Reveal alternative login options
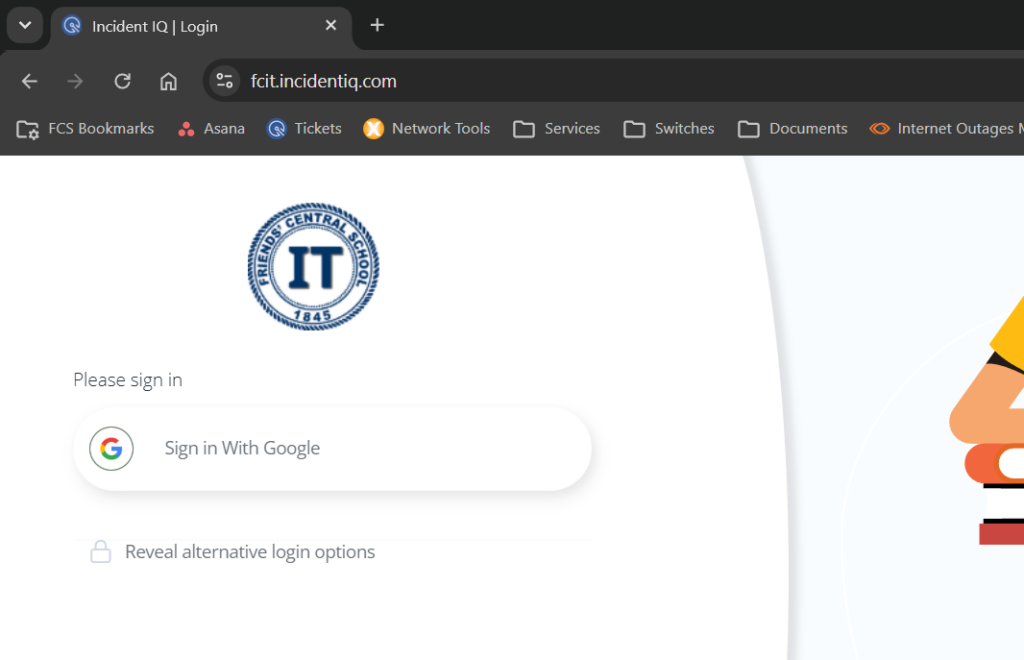The width and height of the screenshot is (1024, 660). click(249, 552)
